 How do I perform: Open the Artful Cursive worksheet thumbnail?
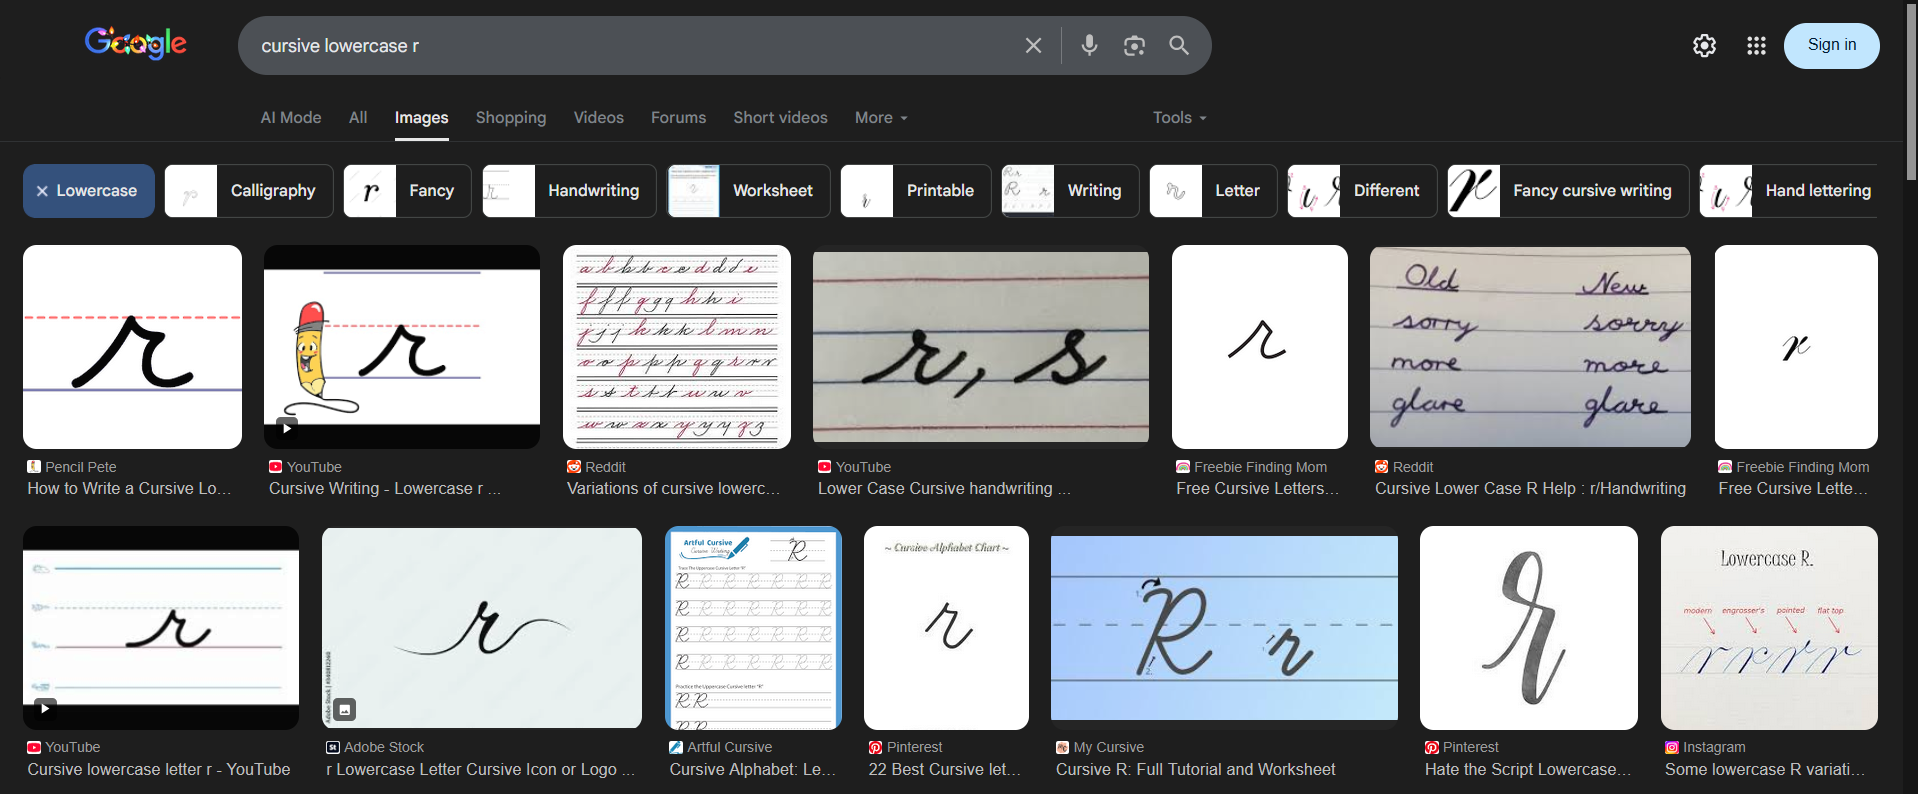point(753,628)
